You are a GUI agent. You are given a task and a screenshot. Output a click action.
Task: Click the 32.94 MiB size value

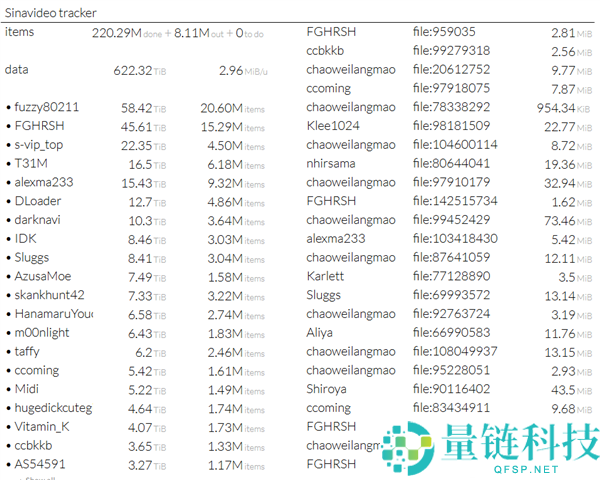pos(568,183)
